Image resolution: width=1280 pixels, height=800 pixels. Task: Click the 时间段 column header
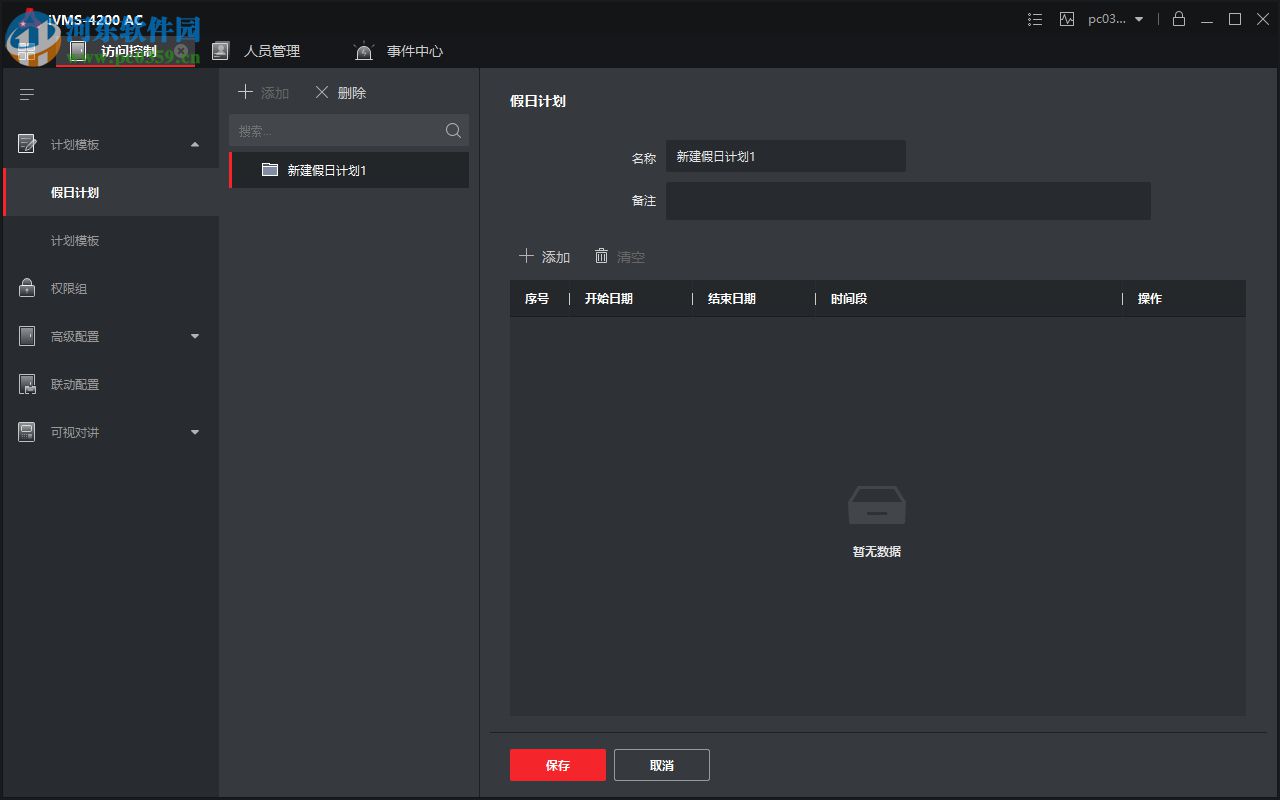(x=849, y=298)
